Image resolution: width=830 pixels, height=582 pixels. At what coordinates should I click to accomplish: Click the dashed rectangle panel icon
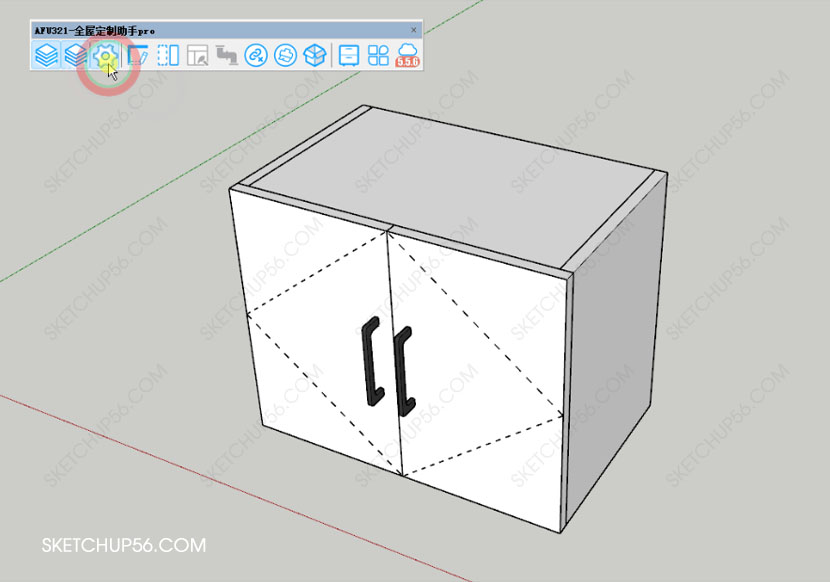click(168, 56)
